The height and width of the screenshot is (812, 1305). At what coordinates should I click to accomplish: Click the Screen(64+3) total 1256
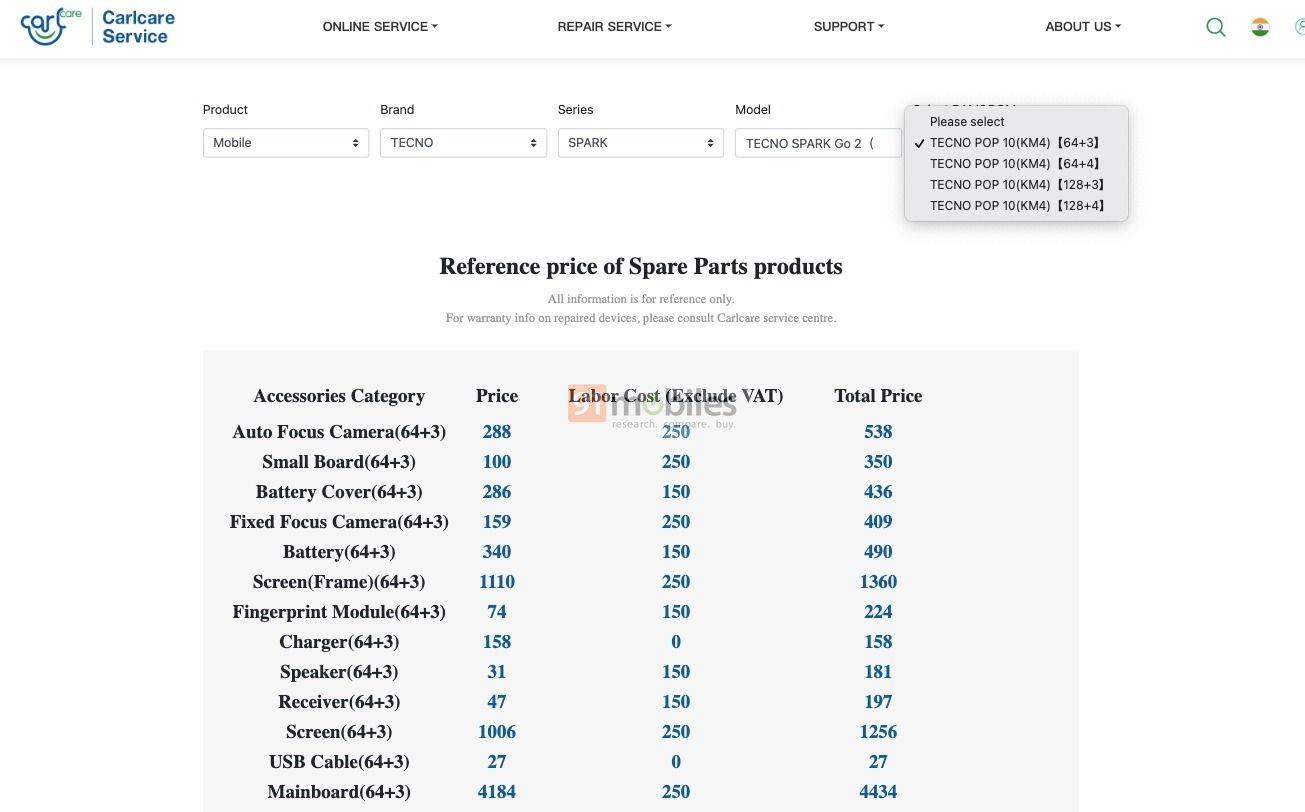pos(878,732)
